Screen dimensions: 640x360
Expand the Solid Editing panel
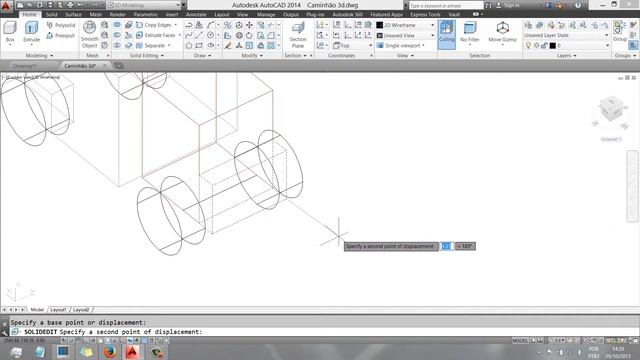point(147,55)
